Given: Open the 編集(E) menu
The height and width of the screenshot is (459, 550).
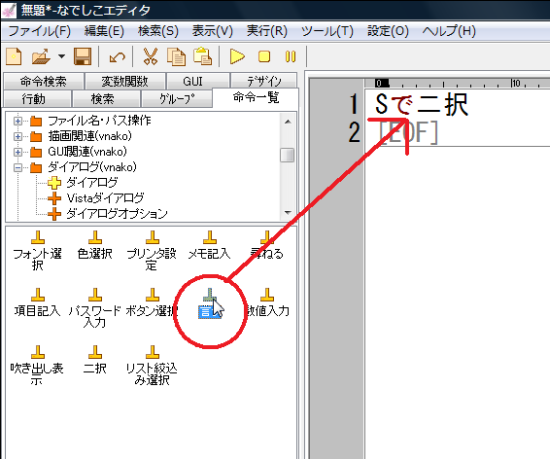Looking at the screenshot, I should (104, 31).
